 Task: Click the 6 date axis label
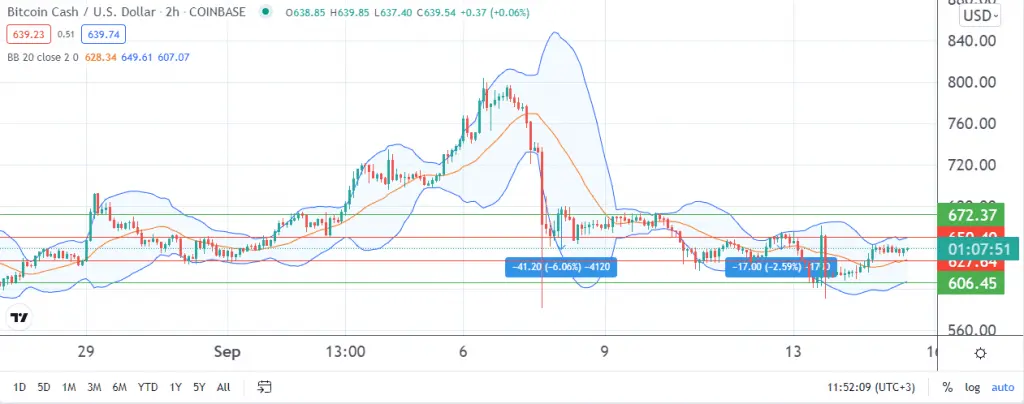click(x=463, y=352)
